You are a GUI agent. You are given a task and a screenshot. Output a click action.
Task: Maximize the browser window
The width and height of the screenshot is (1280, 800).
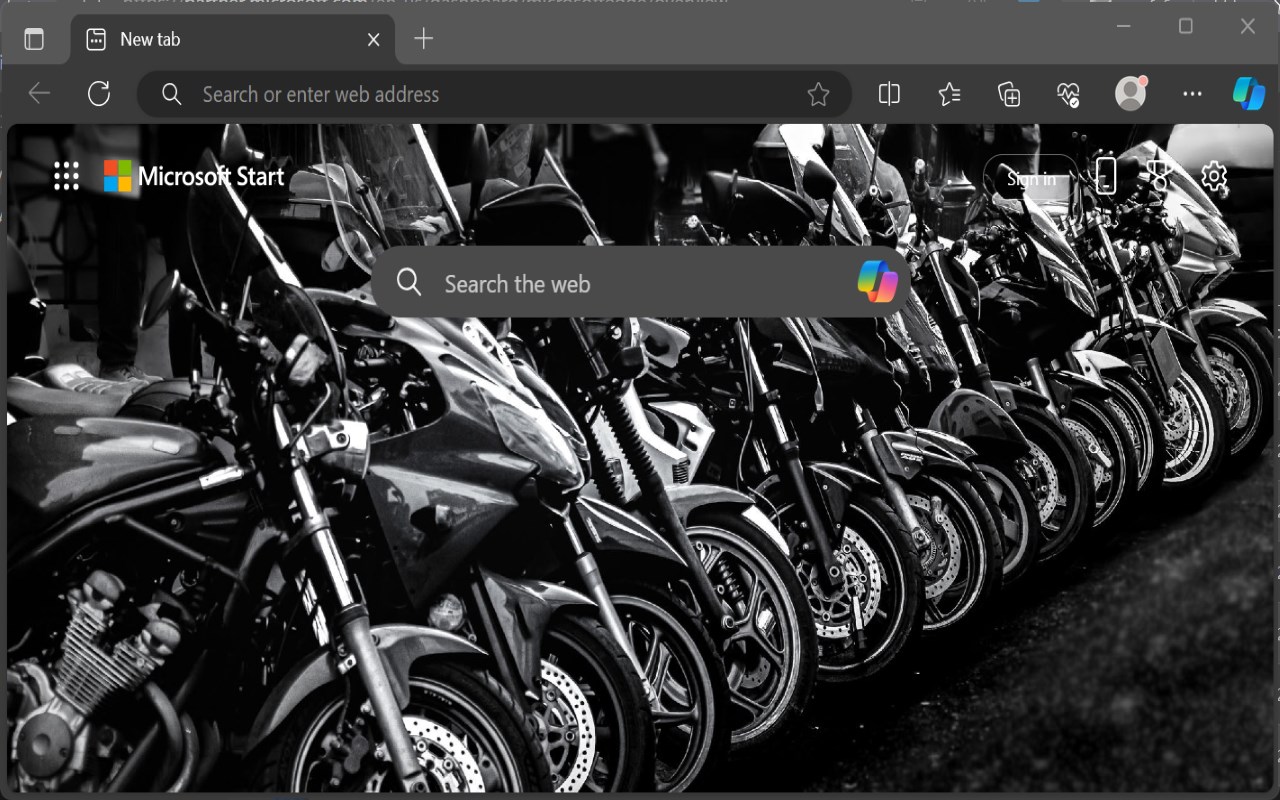point(1186,27)
